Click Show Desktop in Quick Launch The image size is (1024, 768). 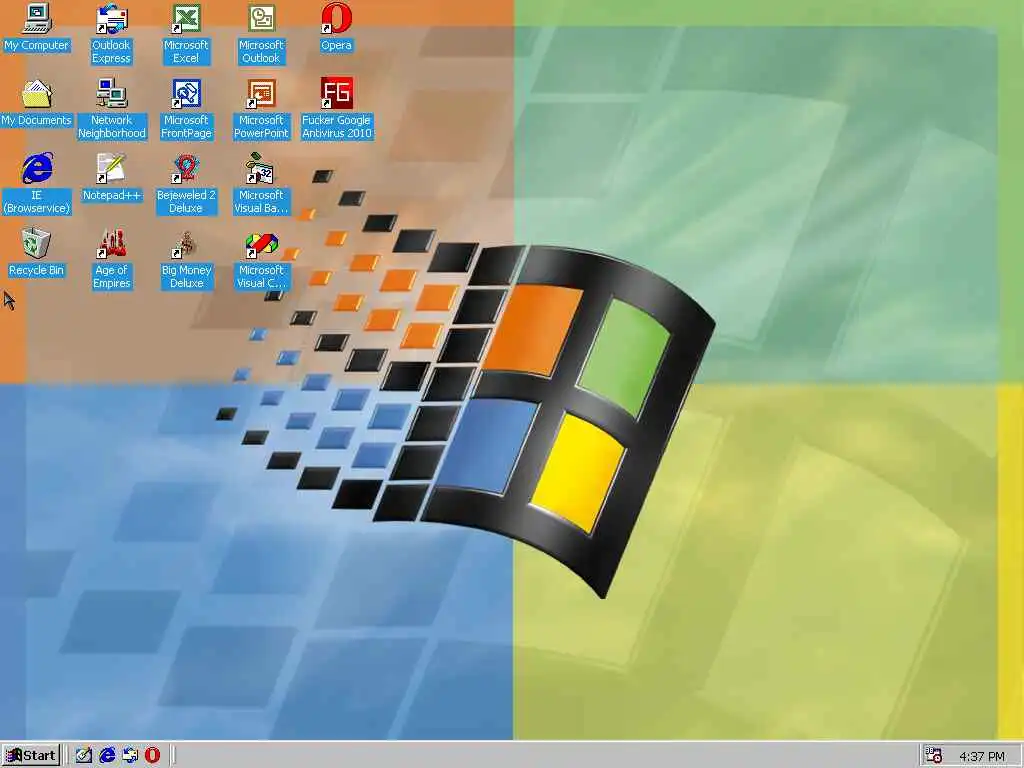84,756
